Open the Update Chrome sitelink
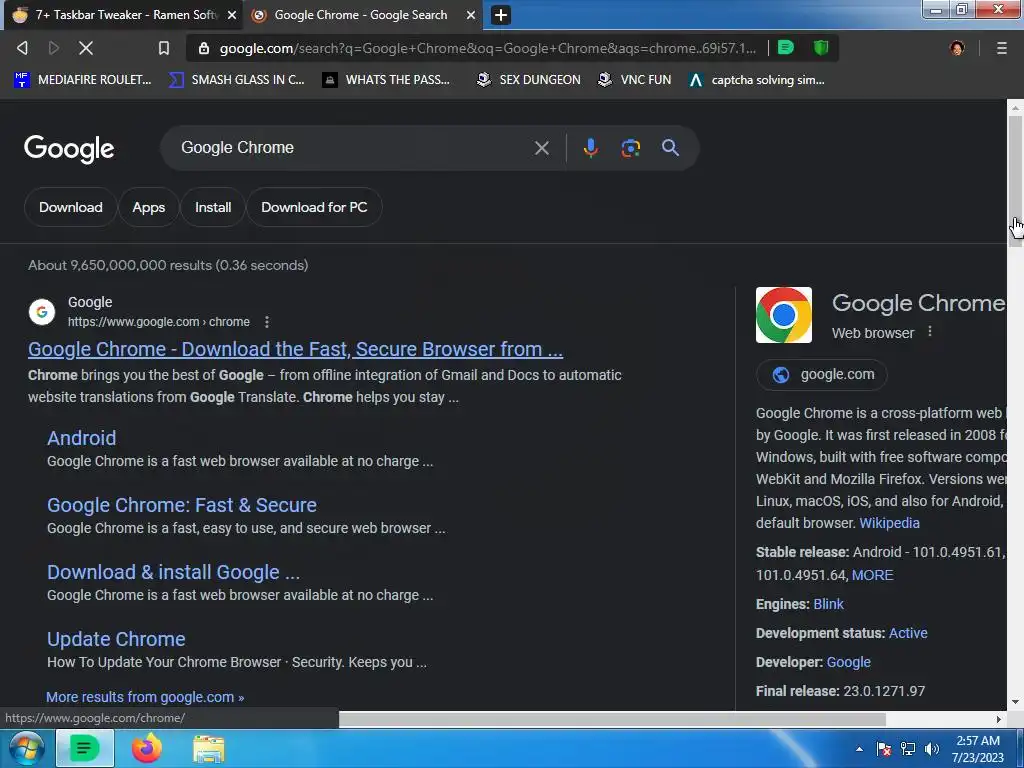The image size is (1024, 768). (x=116, y=639)
